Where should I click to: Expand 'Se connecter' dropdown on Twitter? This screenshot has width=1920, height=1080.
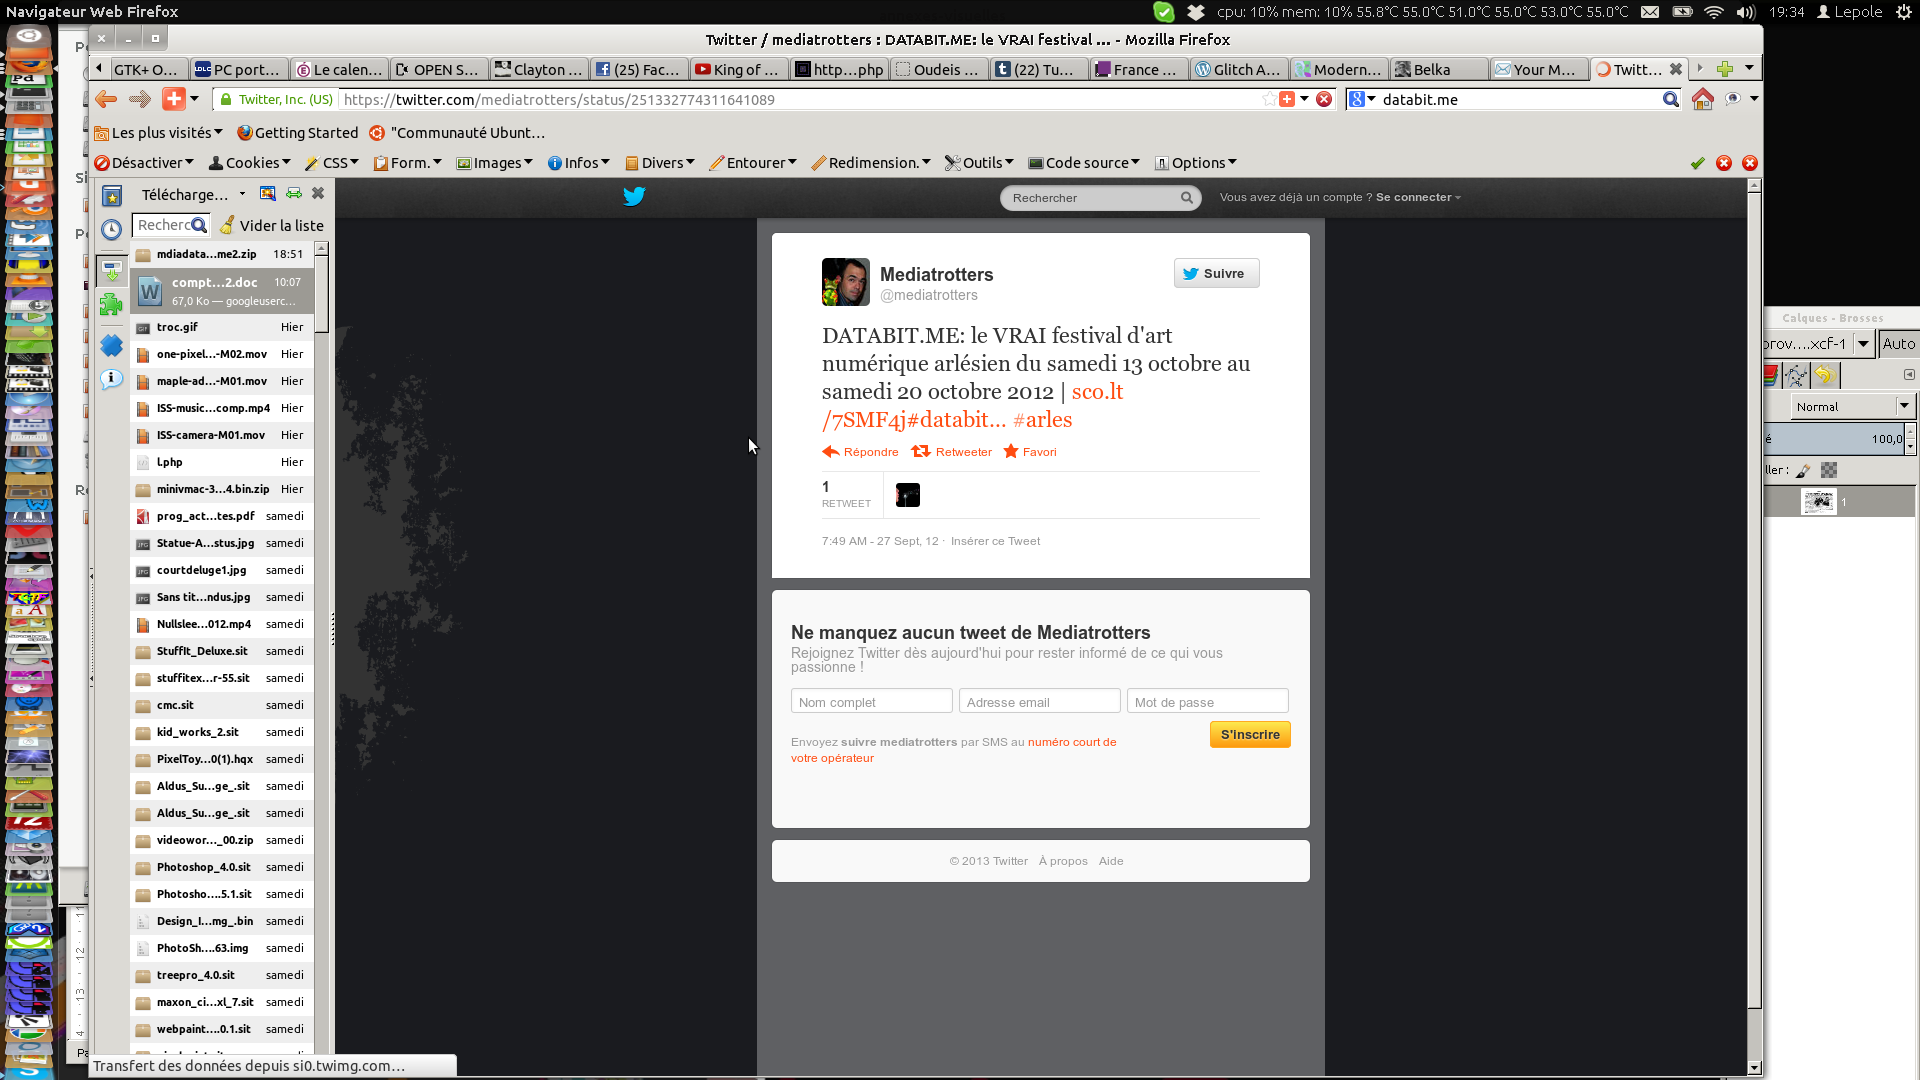pyautogui.click(x=1418, y=198)
